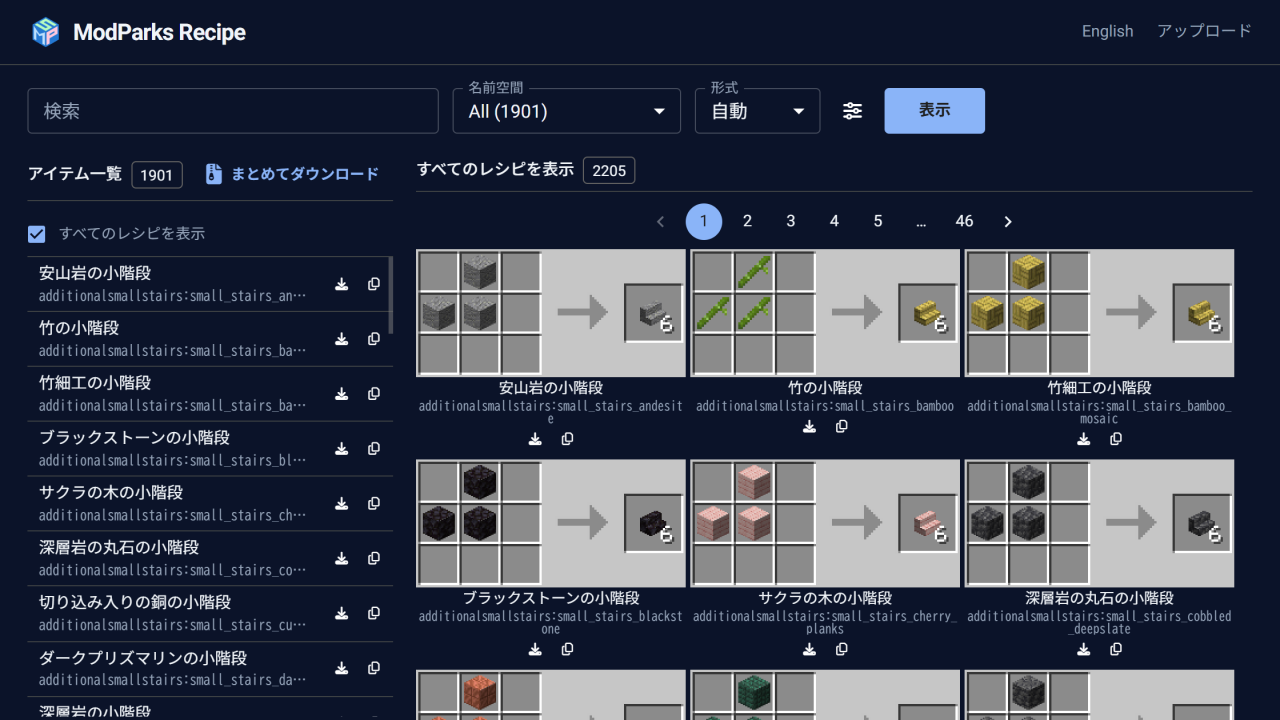Image resolution: width=1280 pixels, height=720 pixels.
Task: Copy the 竹の小階段 recipe card
Action: coord(842,427)
